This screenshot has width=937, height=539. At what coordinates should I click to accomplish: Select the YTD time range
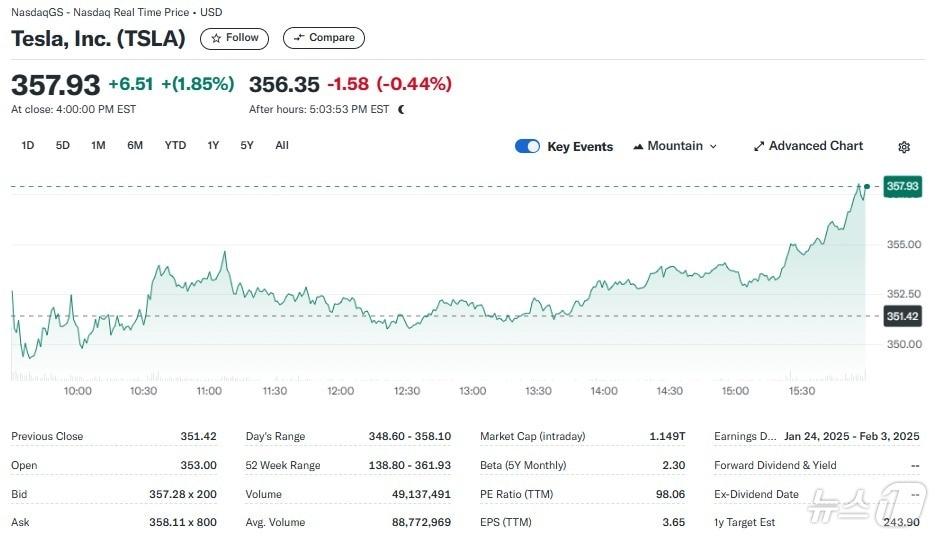coord(175,145)
